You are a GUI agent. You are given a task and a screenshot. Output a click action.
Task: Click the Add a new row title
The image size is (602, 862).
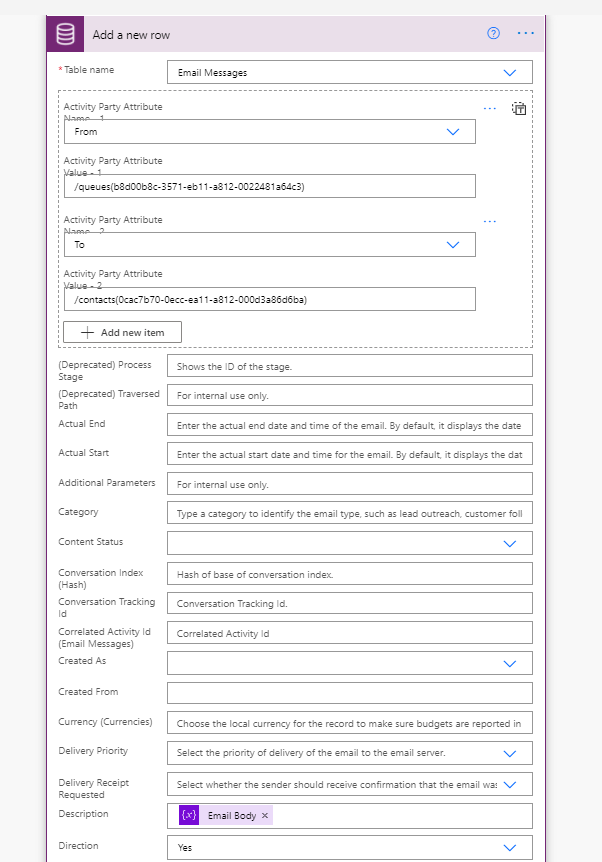point(131,34)
